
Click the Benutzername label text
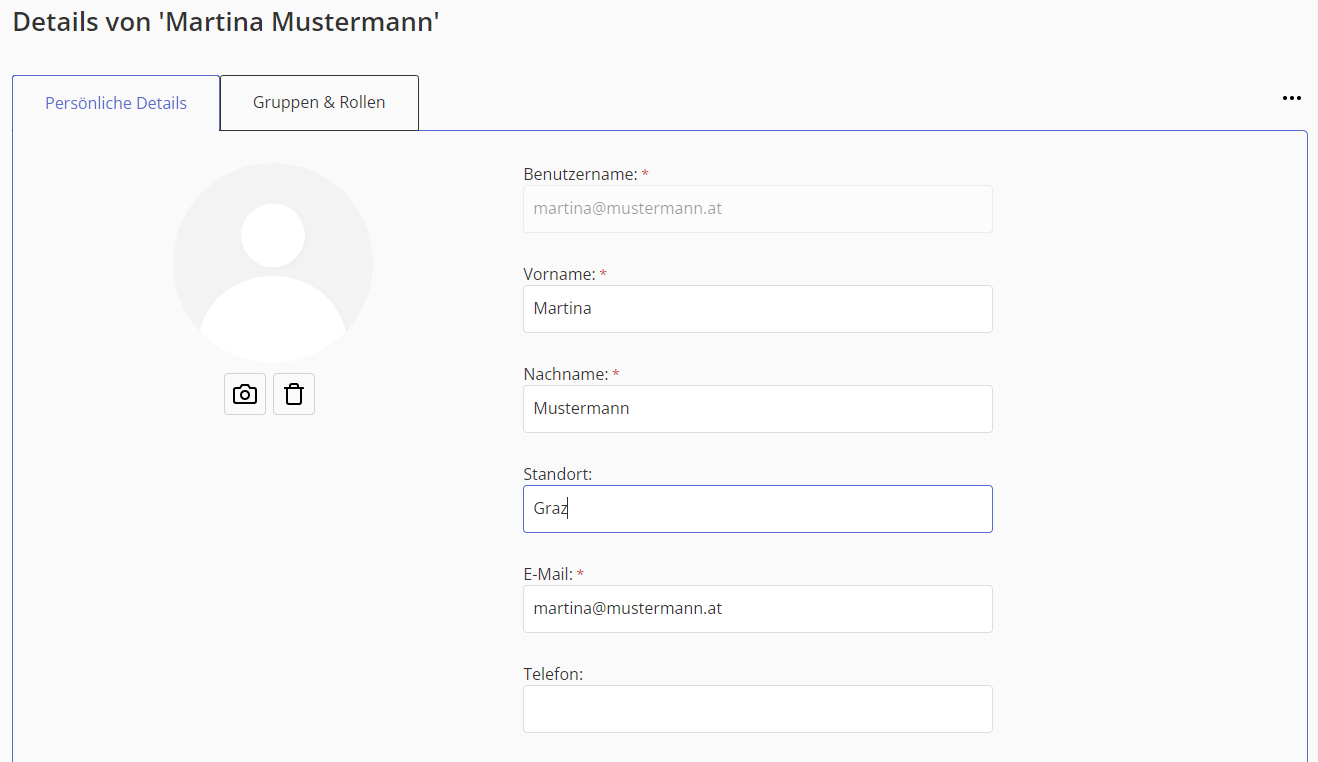pyautogui.click(x=580, y=174)
